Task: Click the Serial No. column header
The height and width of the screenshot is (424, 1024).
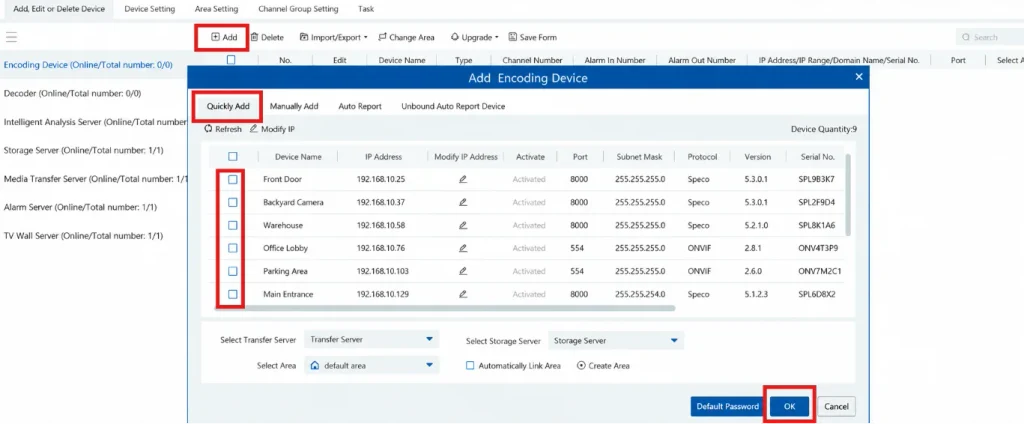Action: 818,157
